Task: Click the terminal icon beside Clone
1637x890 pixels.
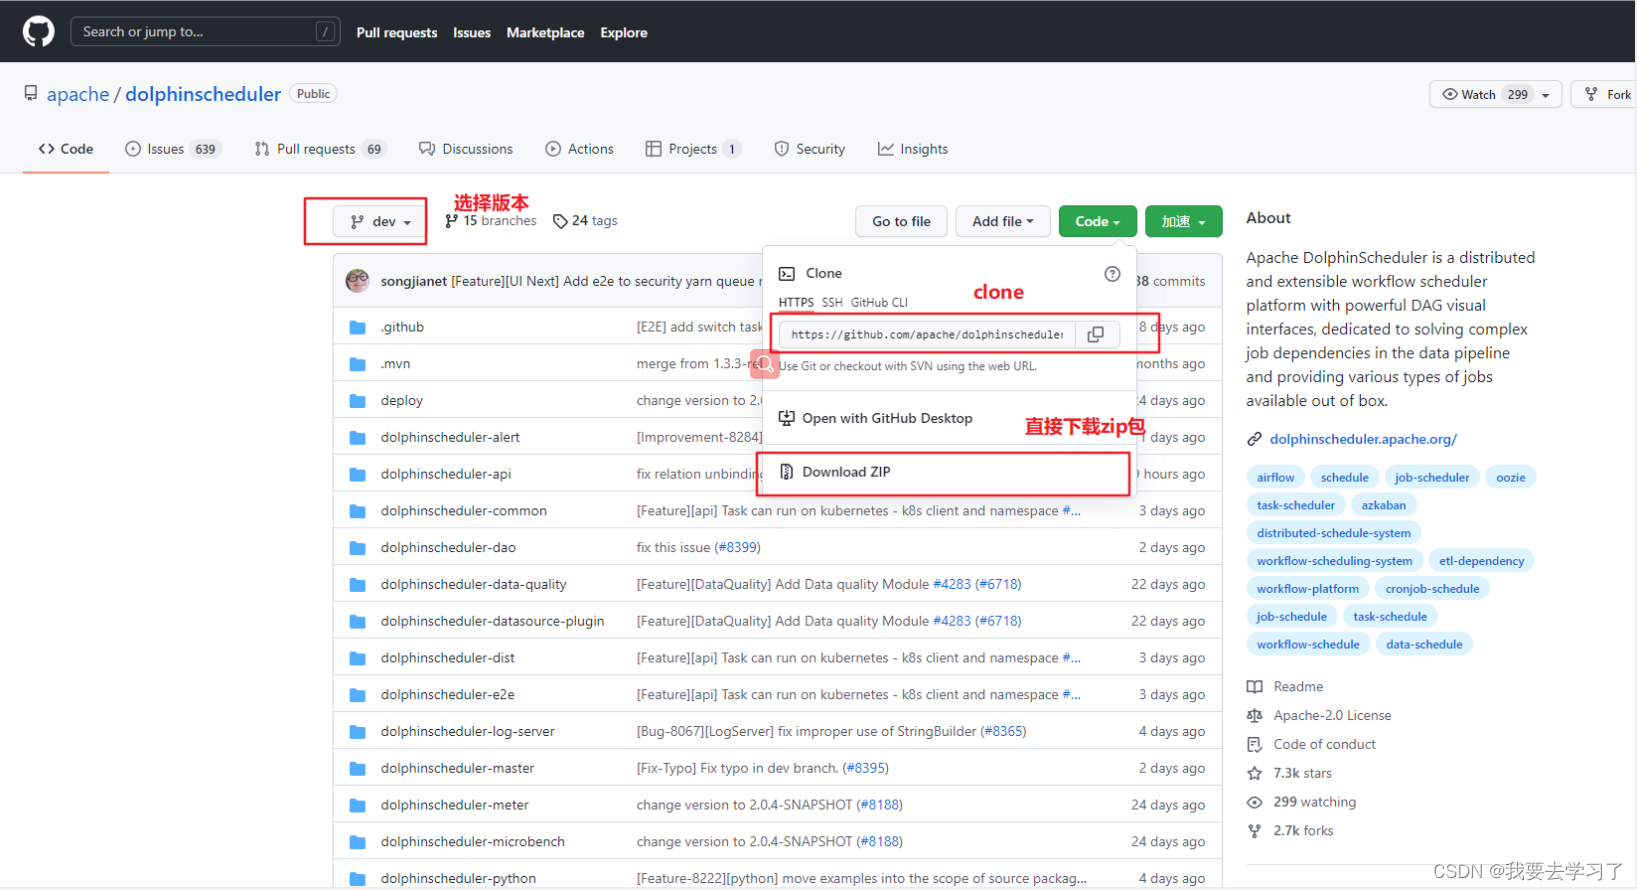Action: pyautogui.click(x=787, y=273)
